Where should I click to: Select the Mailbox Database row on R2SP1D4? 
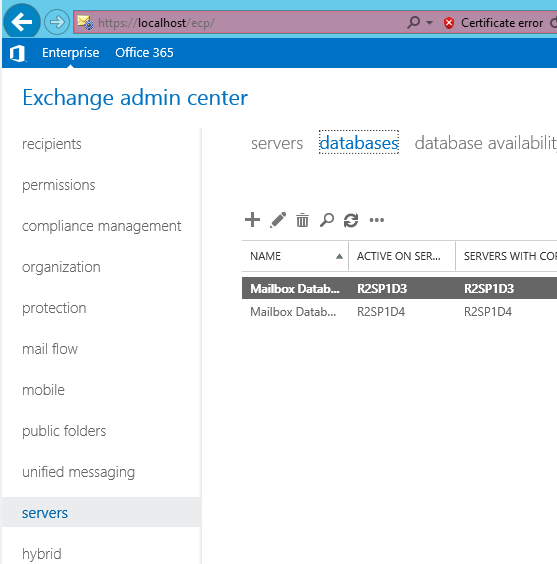pyautogui.click(x=400, y=311)
